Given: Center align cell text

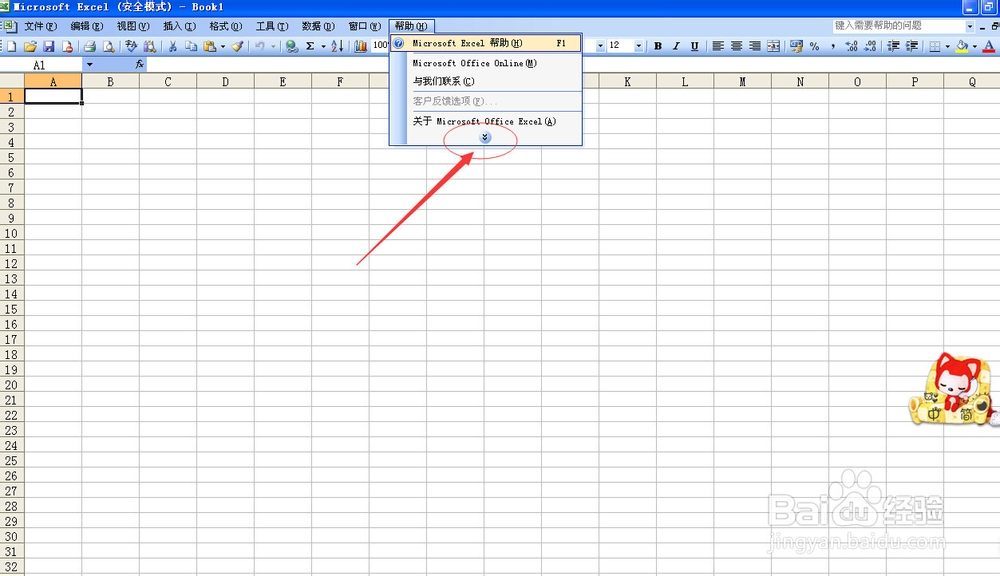Looking at the screenshot, I should (x=737, y=46).
